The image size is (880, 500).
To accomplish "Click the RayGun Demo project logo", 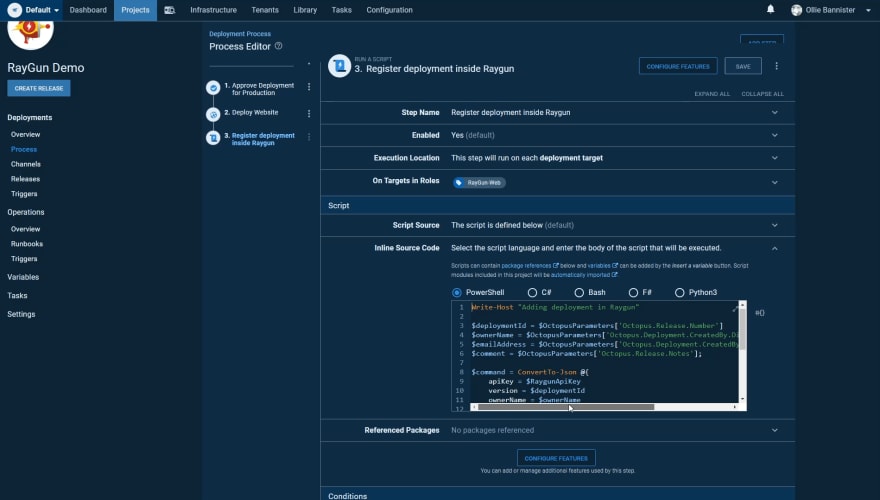I will [30, 33].
